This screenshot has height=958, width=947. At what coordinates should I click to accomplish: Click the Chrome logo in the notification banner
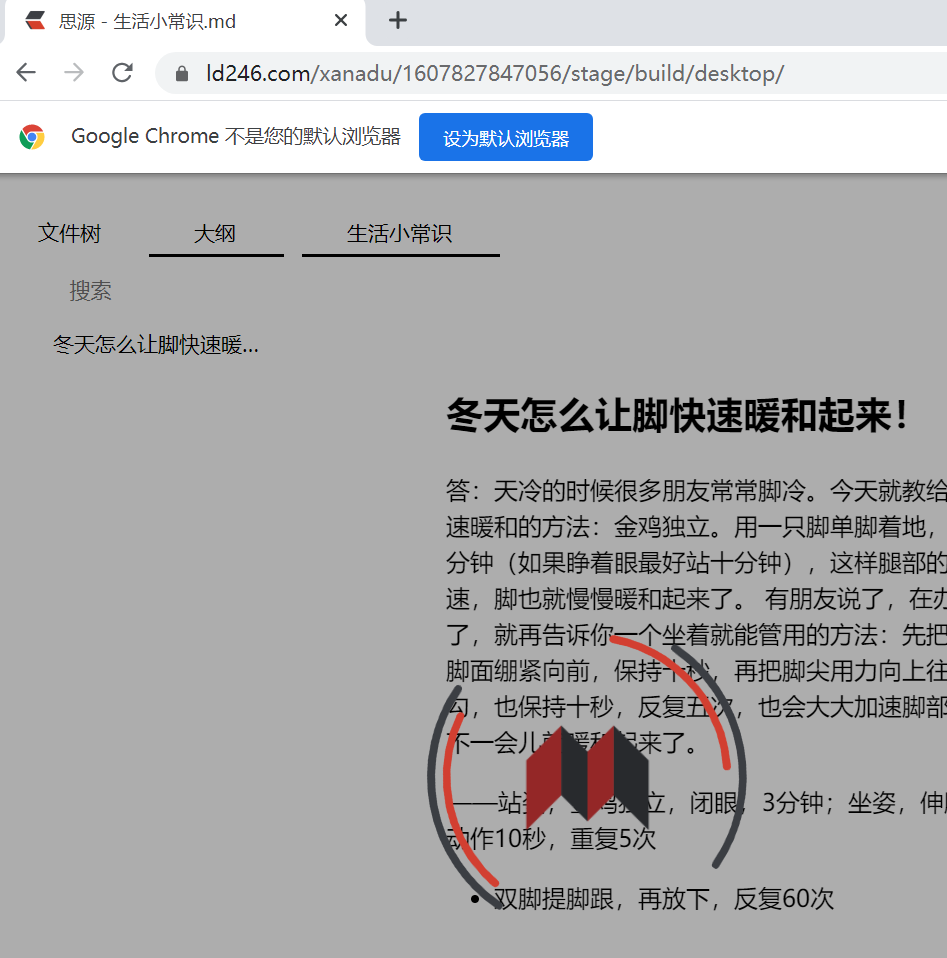(31, 136)
